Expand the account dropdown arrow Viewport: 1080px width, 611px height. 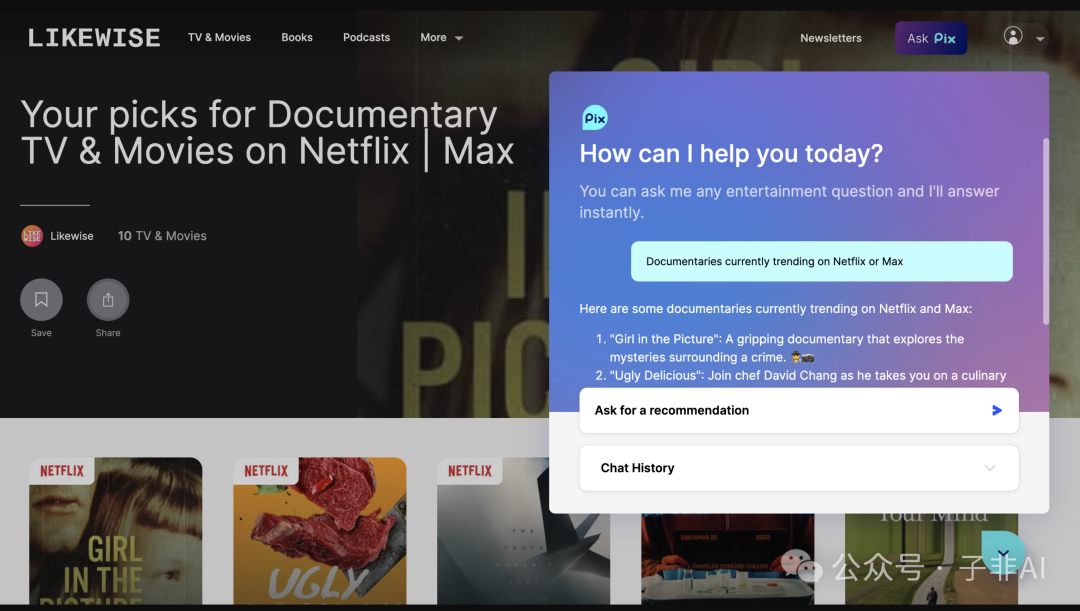click(x=1040, y=39)
